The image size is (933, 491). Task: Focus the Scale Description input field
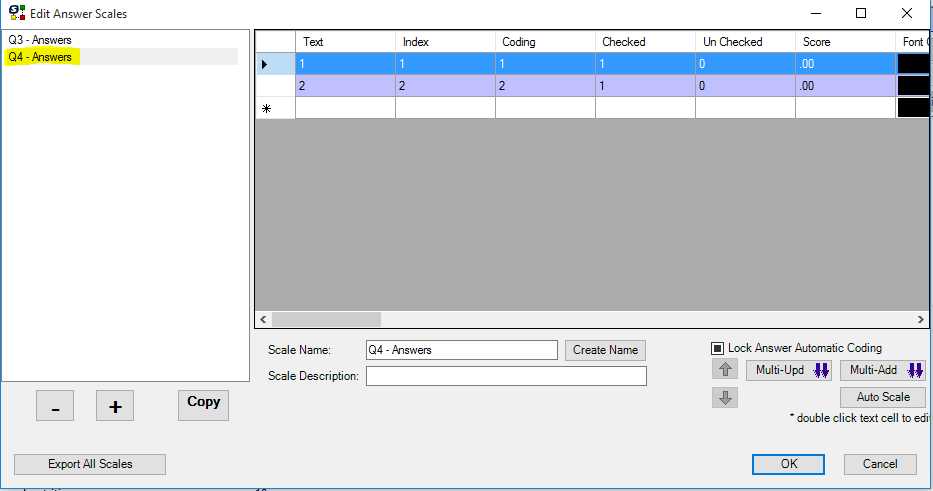(506, 376)
